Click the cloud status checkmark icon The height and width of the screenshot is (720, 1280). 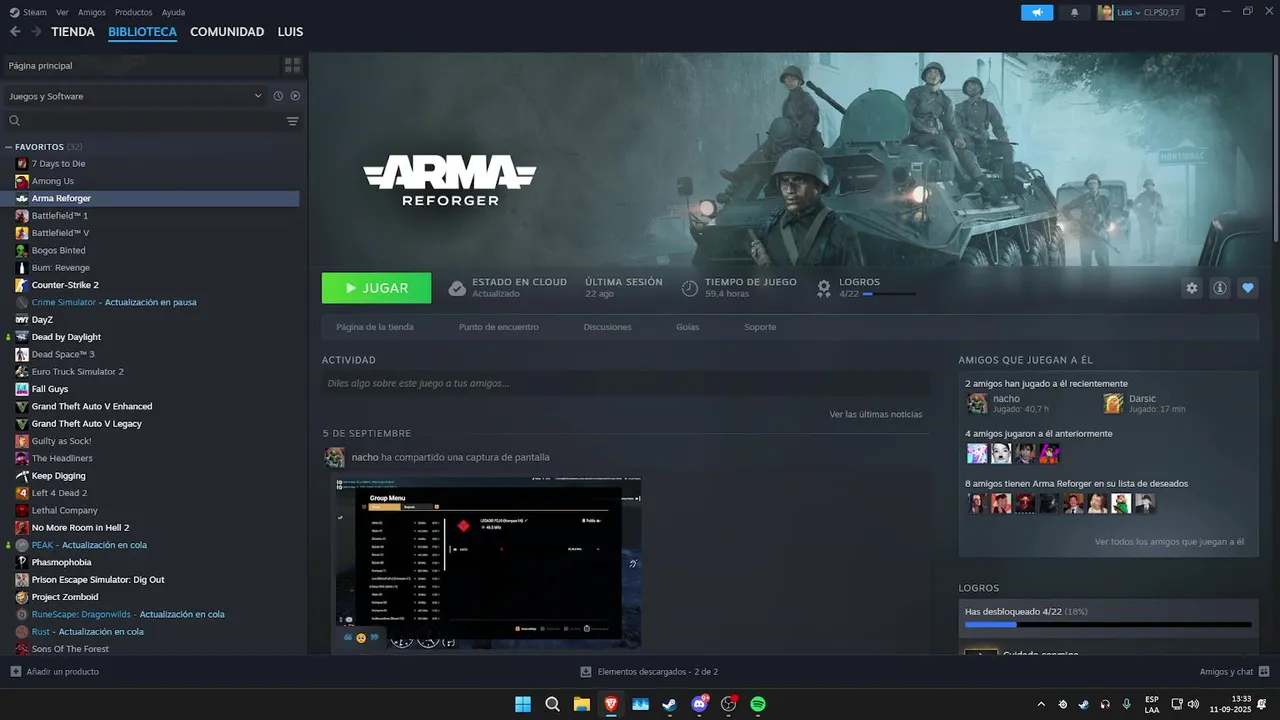[x=457, y=288]
